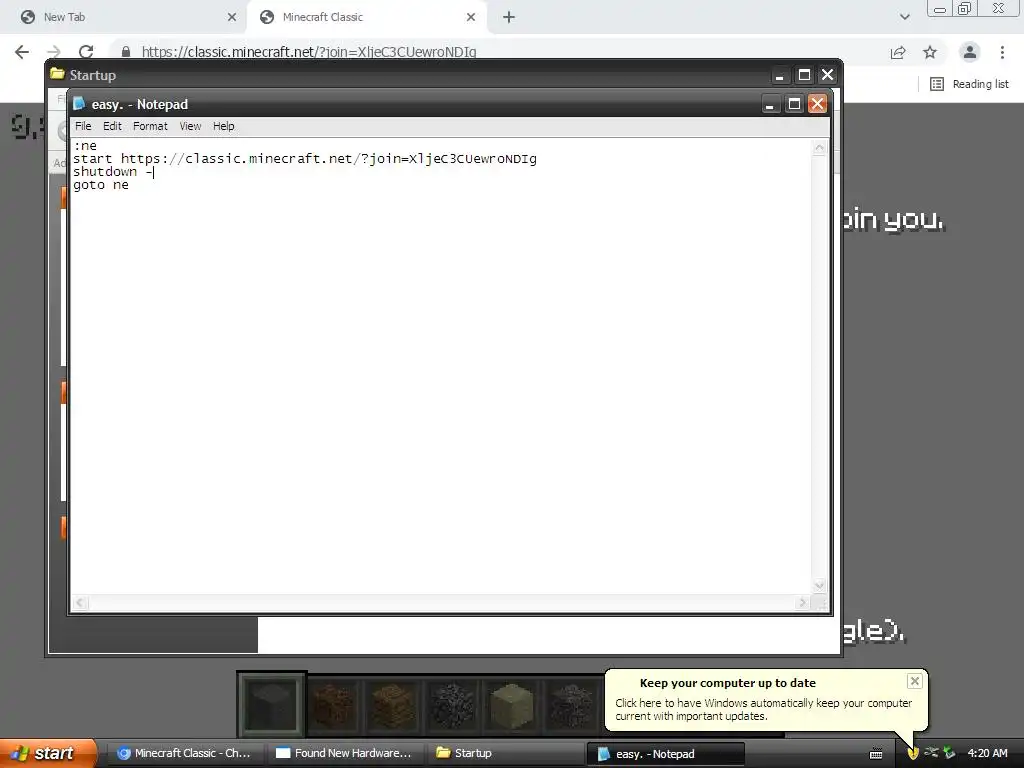Viewport: 1024px width, 768px height.
Task: Click the 'start https://classic.minecraft.net' line
Action: [x=305, y=159]
